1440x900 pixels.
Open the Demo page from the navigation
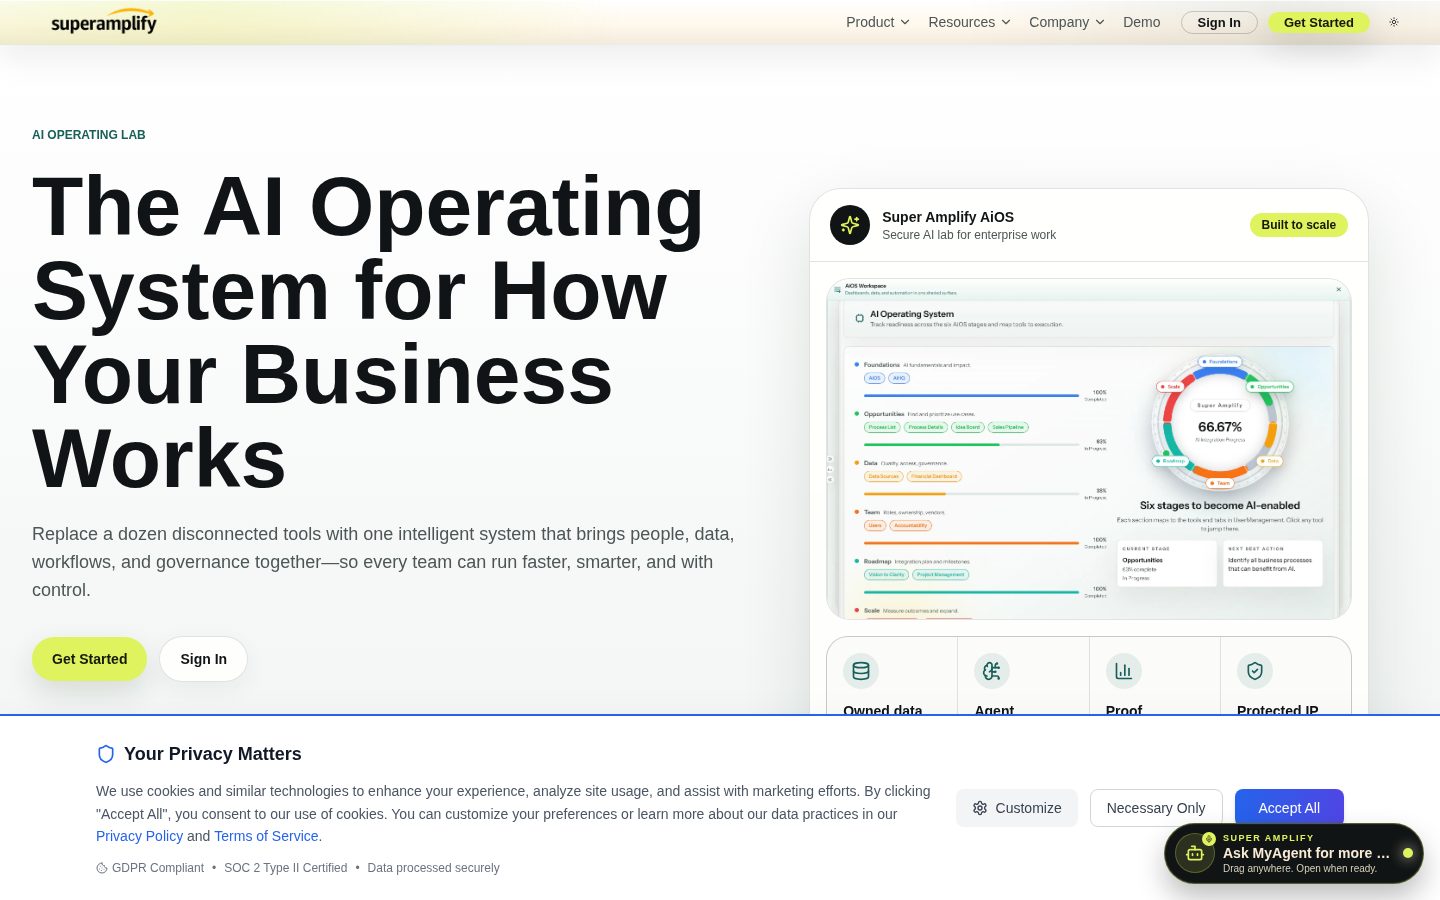(1141, 22)
